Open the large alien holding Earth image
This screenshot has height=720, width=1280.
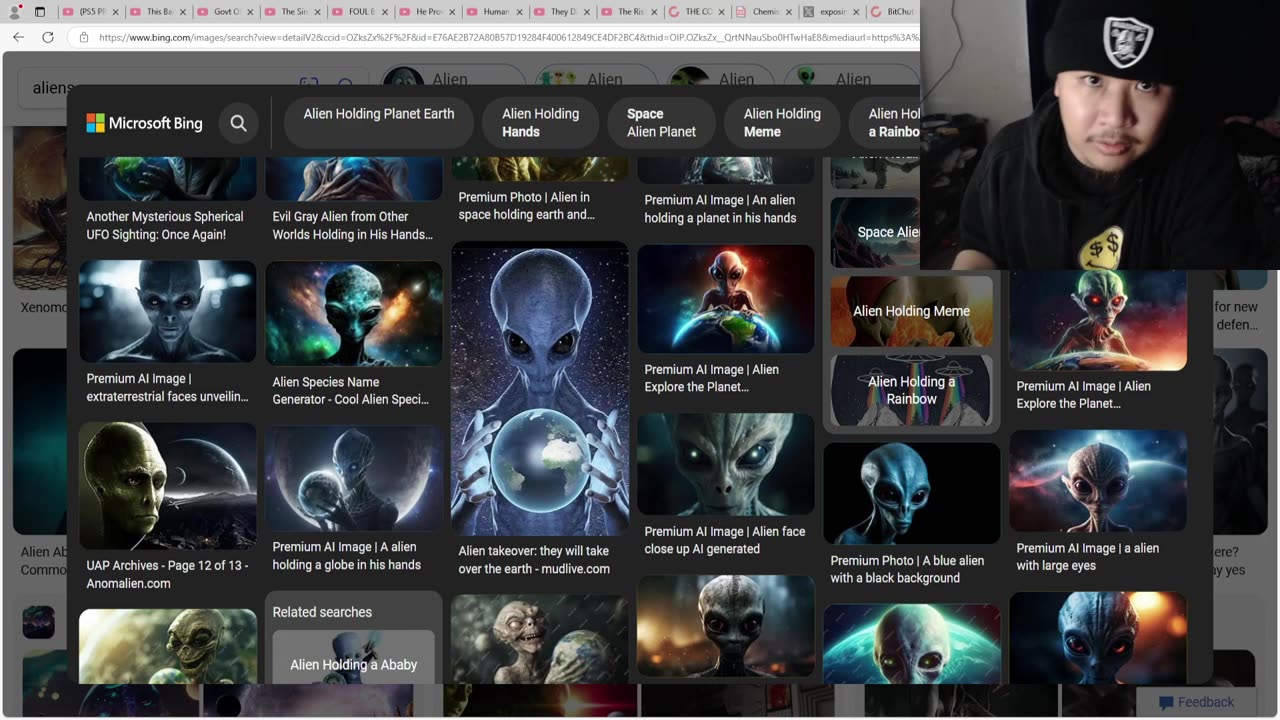(540, 388)
